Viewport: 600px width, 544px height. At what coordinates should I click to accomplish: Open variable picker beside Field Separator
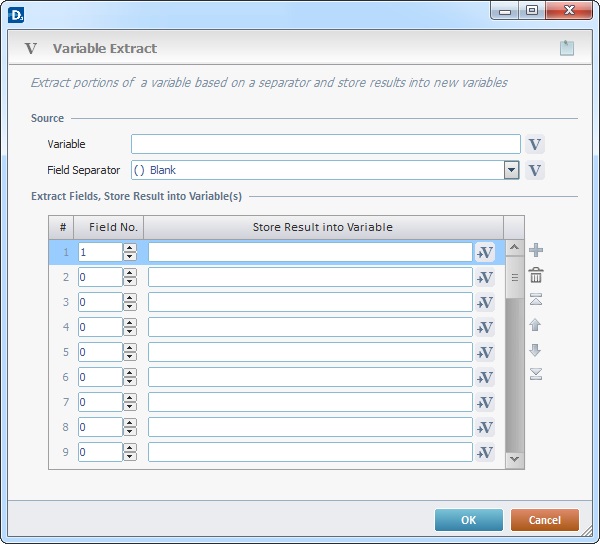point(535,170)
